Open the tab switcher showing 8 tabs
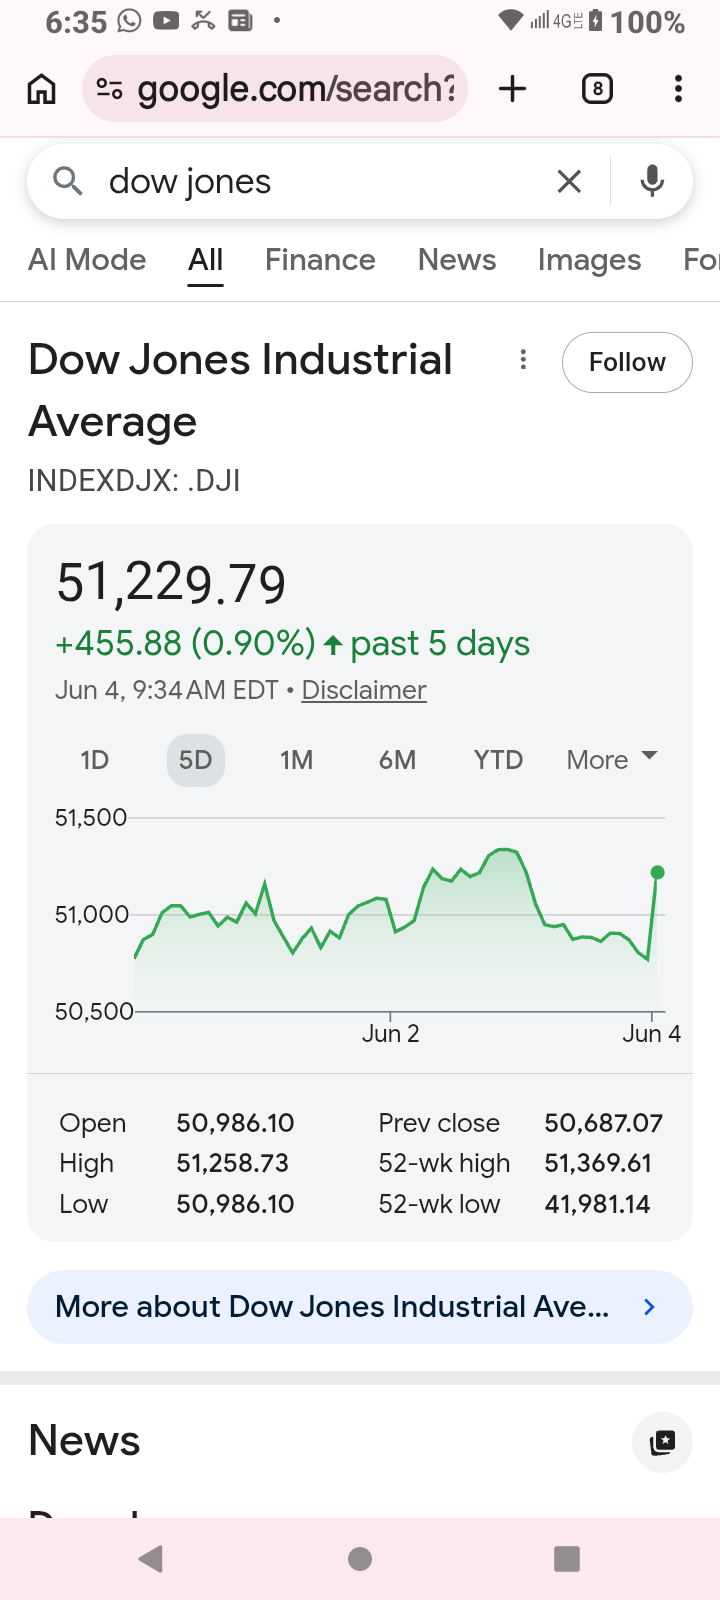The image size is (720, 1600). pyautogui.click(x=597, y=89)
